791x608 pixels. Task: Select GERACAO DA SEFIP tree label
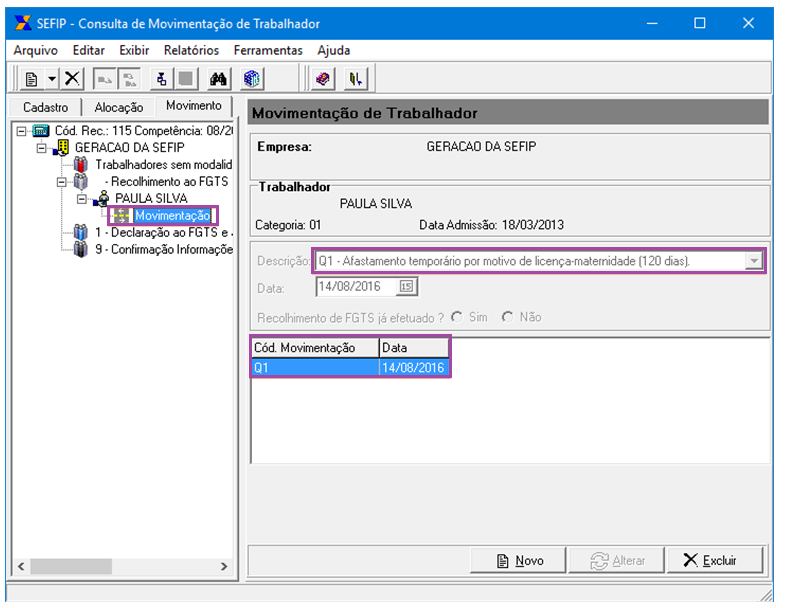click(x=130, y=148)
